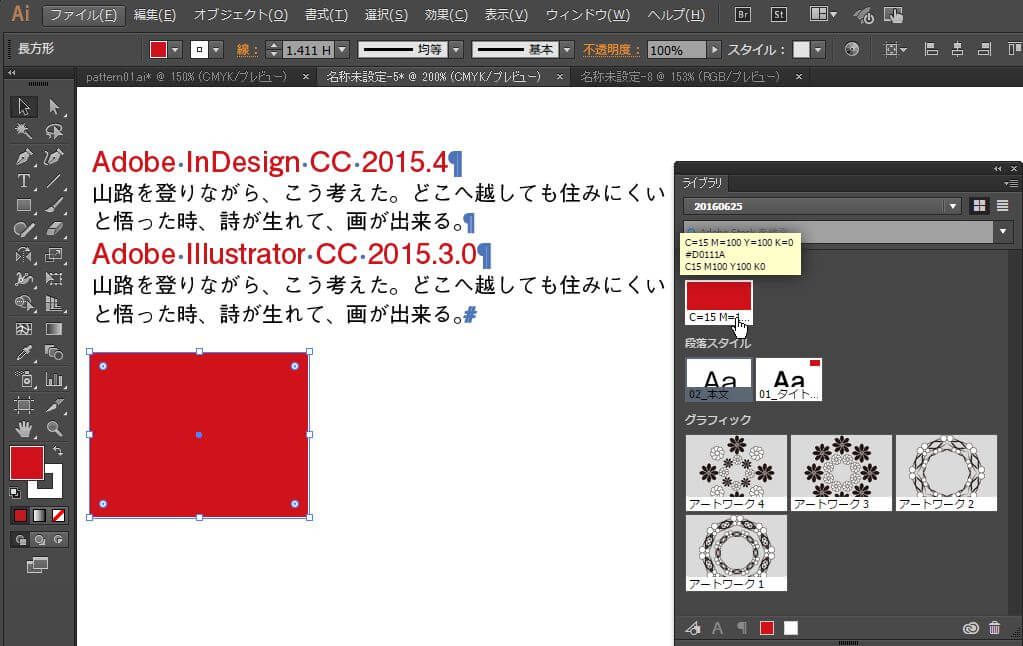Click the 線 stroke panel link
The height and width of the screenshot is (646, 1023).
[x=247, y=50]
